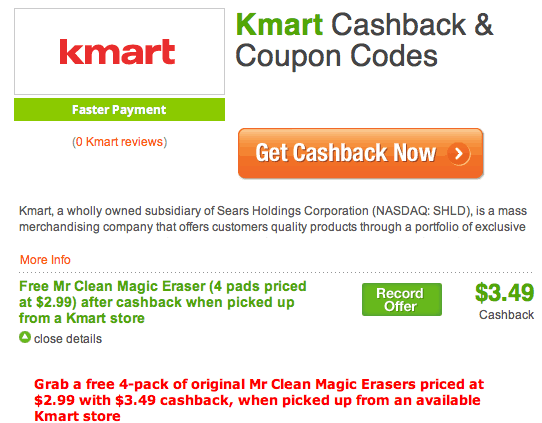Click the green Faster Payment banner
542x423 pixels.
click(x=119, y=110)
